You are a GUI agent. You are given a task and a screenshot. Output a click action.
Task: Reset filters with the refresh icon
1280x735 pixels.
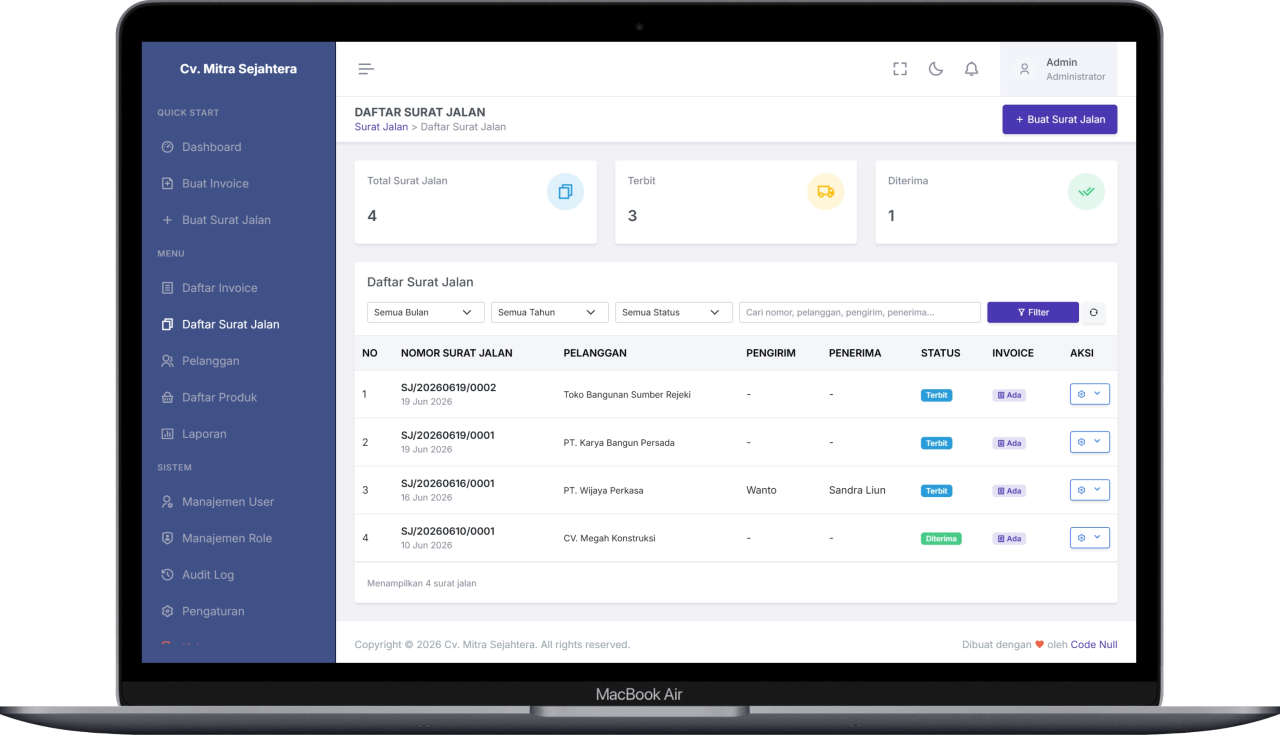coord(1094,312)
